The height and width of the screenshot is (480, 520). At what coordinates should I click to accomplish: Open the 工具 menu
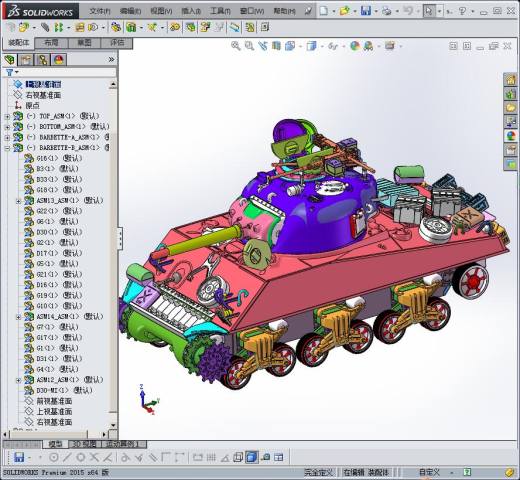pos(220,11)
